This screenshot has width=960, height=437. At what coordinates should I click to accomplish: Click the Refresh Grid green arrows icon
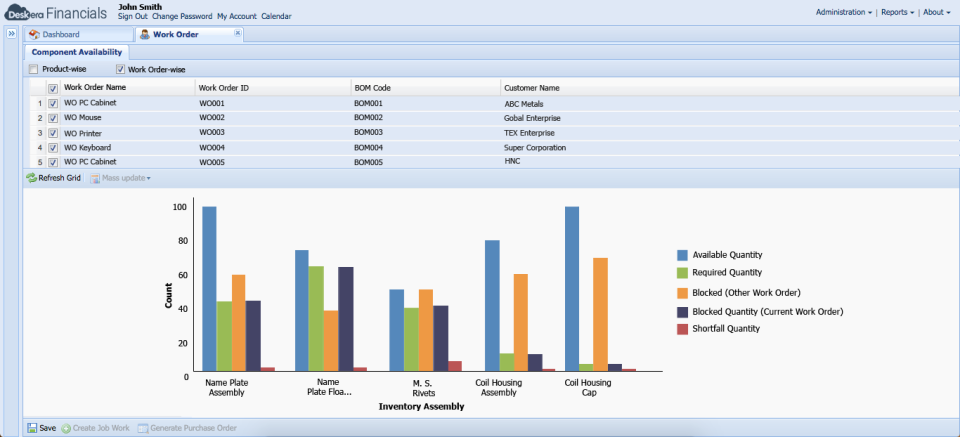[31, 178]
